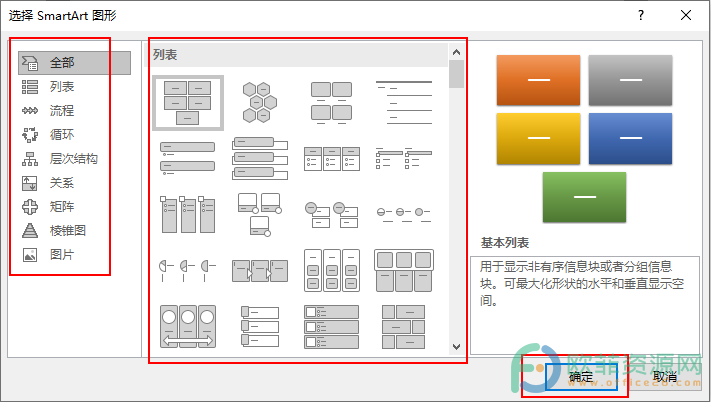The width and height of the screenshot is (711, 402).
Task: Confirm with the 确定 button
Action: point(581,376)
